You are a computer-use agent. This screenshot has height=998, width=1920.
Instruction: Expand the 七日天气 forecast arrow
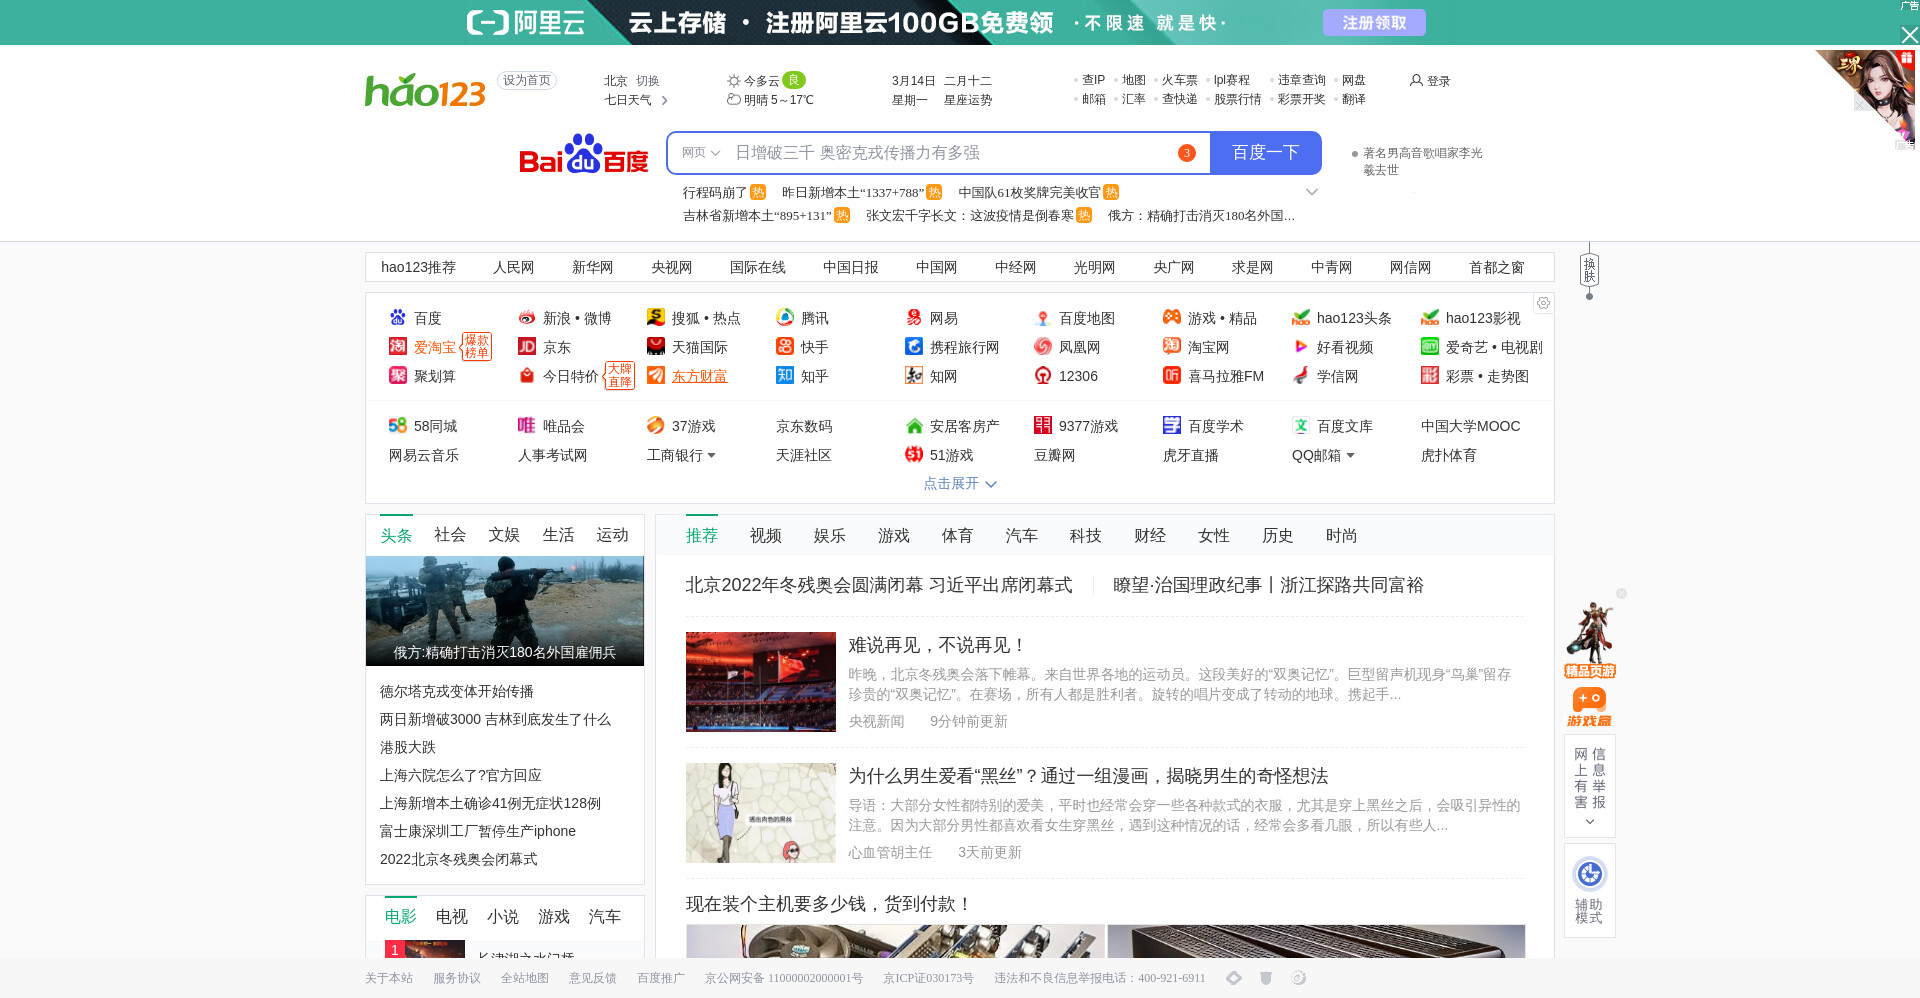tap(664, 100)
